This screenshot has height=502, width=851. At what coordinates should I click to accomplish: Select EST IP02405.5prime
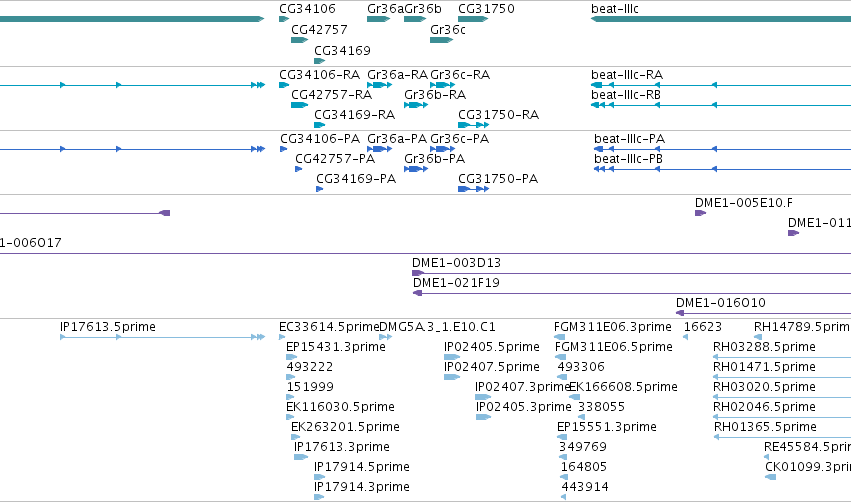click(x=492, y=346)
